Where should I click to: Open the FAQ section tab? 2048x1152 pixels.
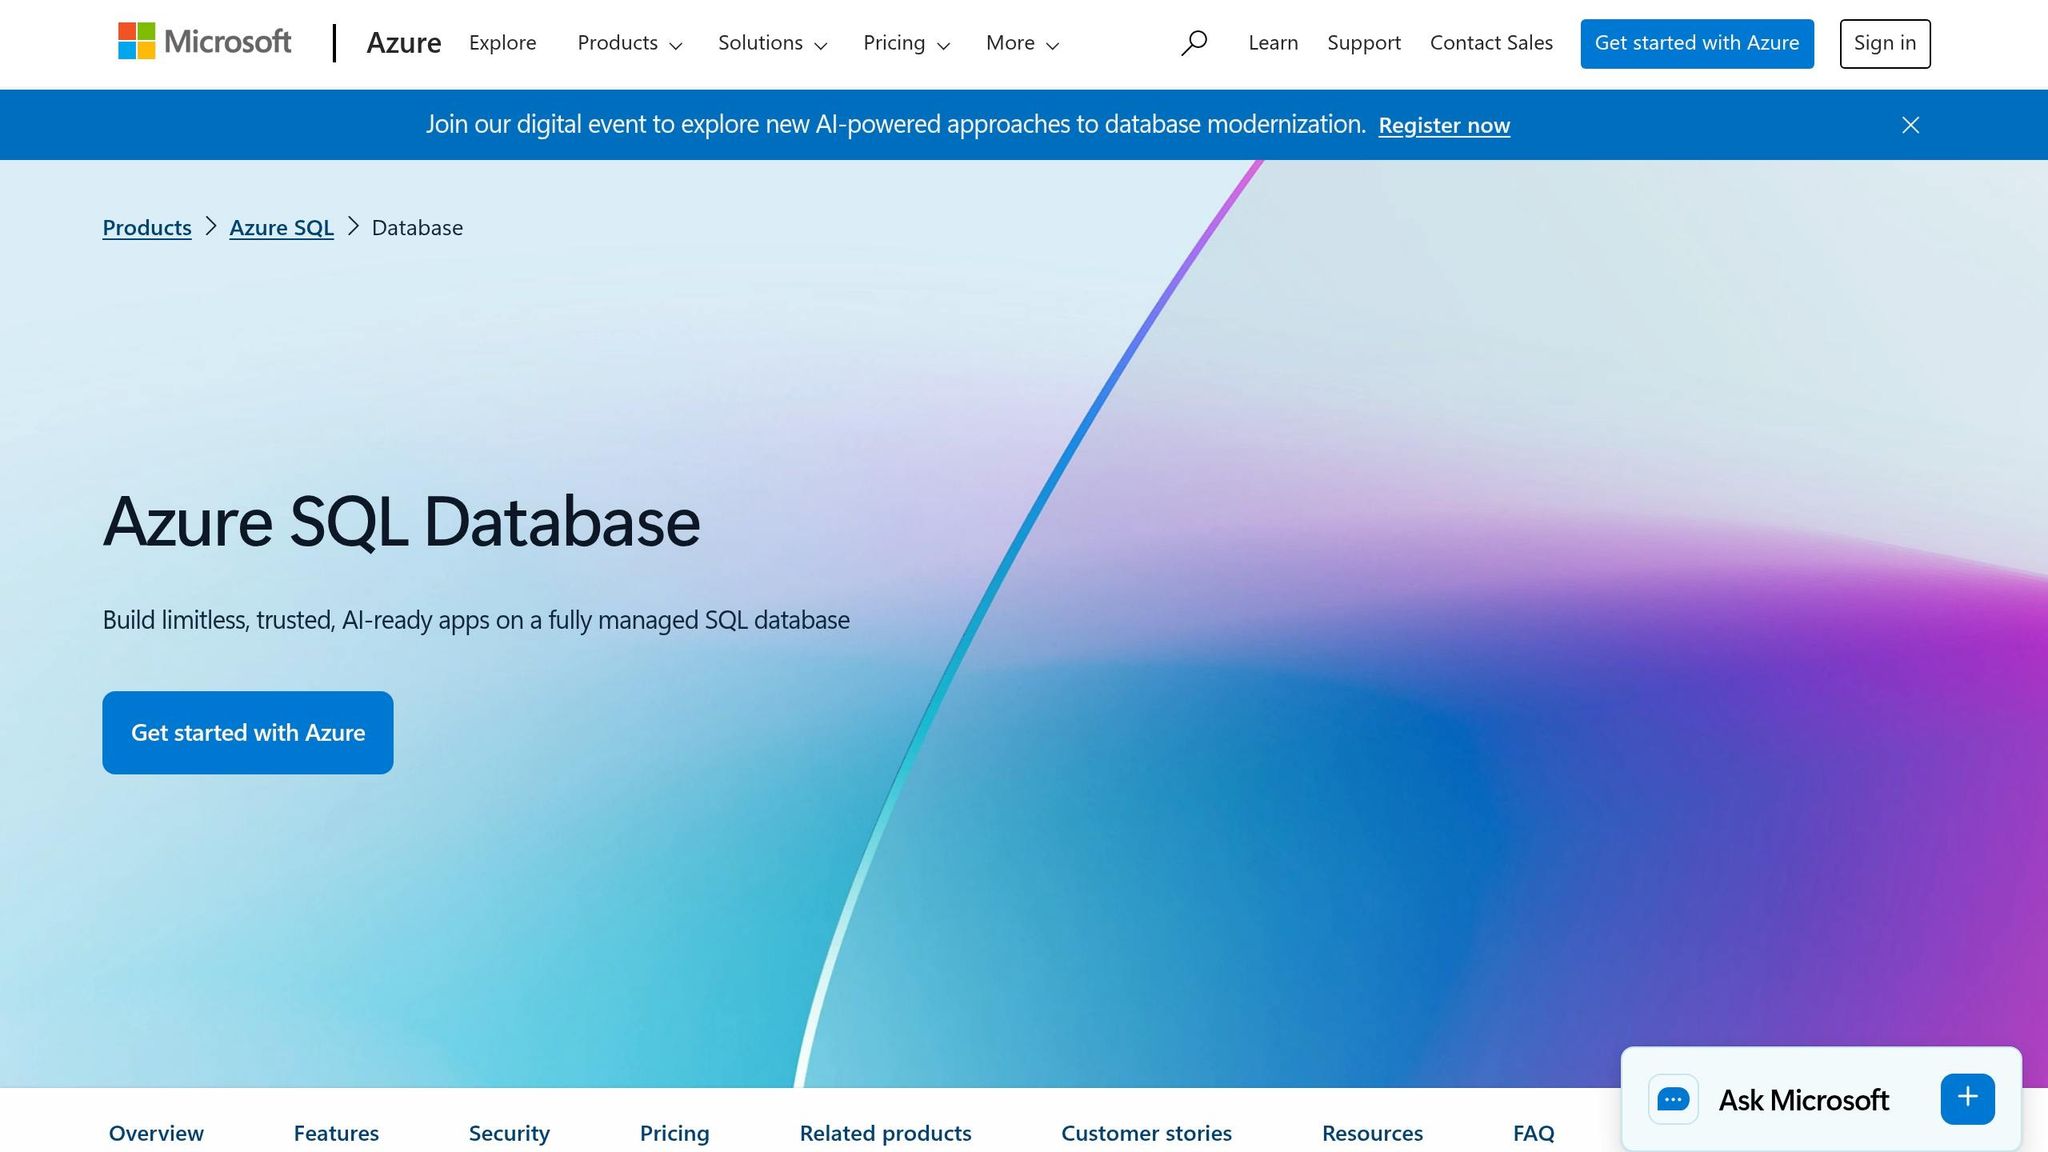(x=1532, y=1133)
